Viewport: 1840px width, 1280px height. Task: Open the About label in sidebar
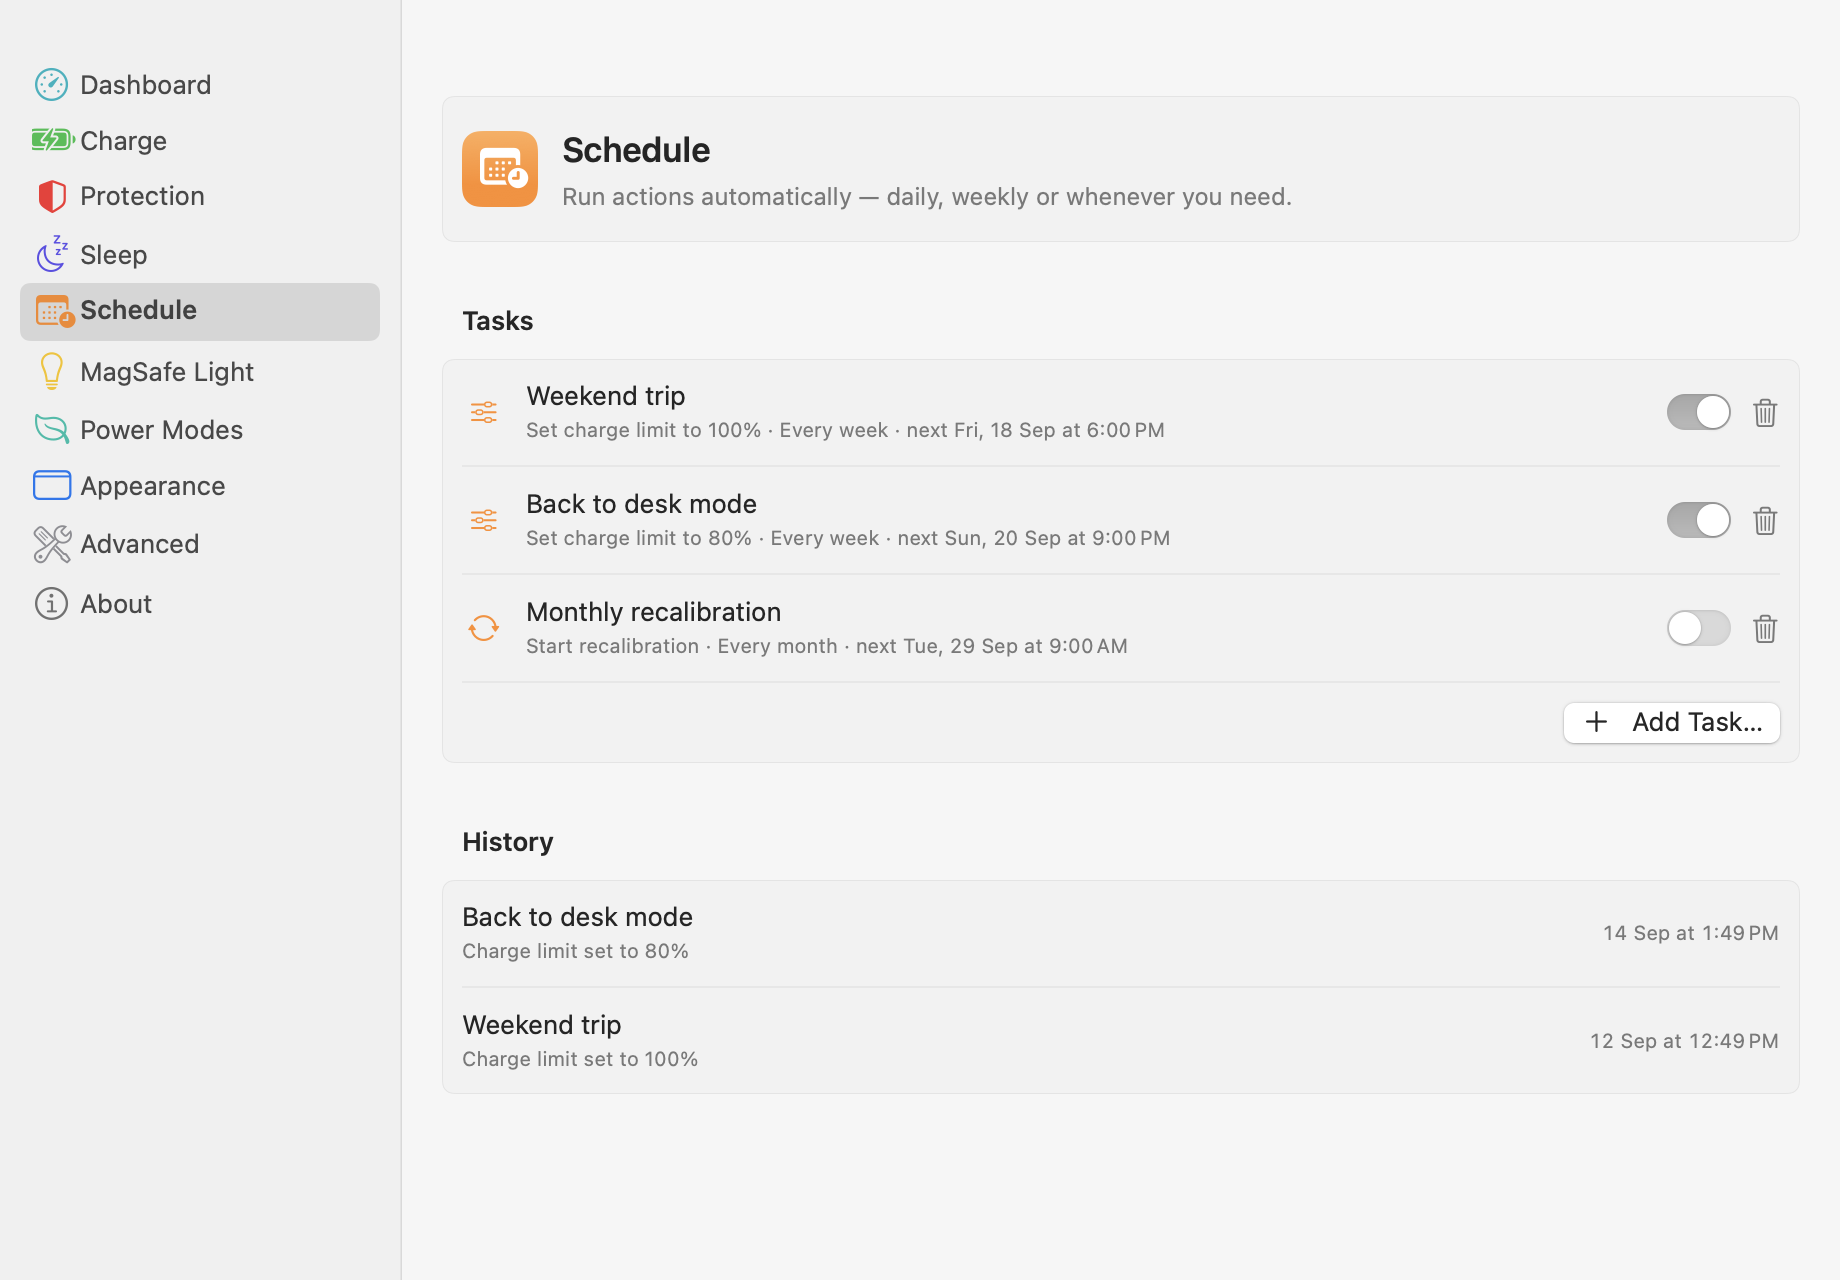[x=116, y=604]
